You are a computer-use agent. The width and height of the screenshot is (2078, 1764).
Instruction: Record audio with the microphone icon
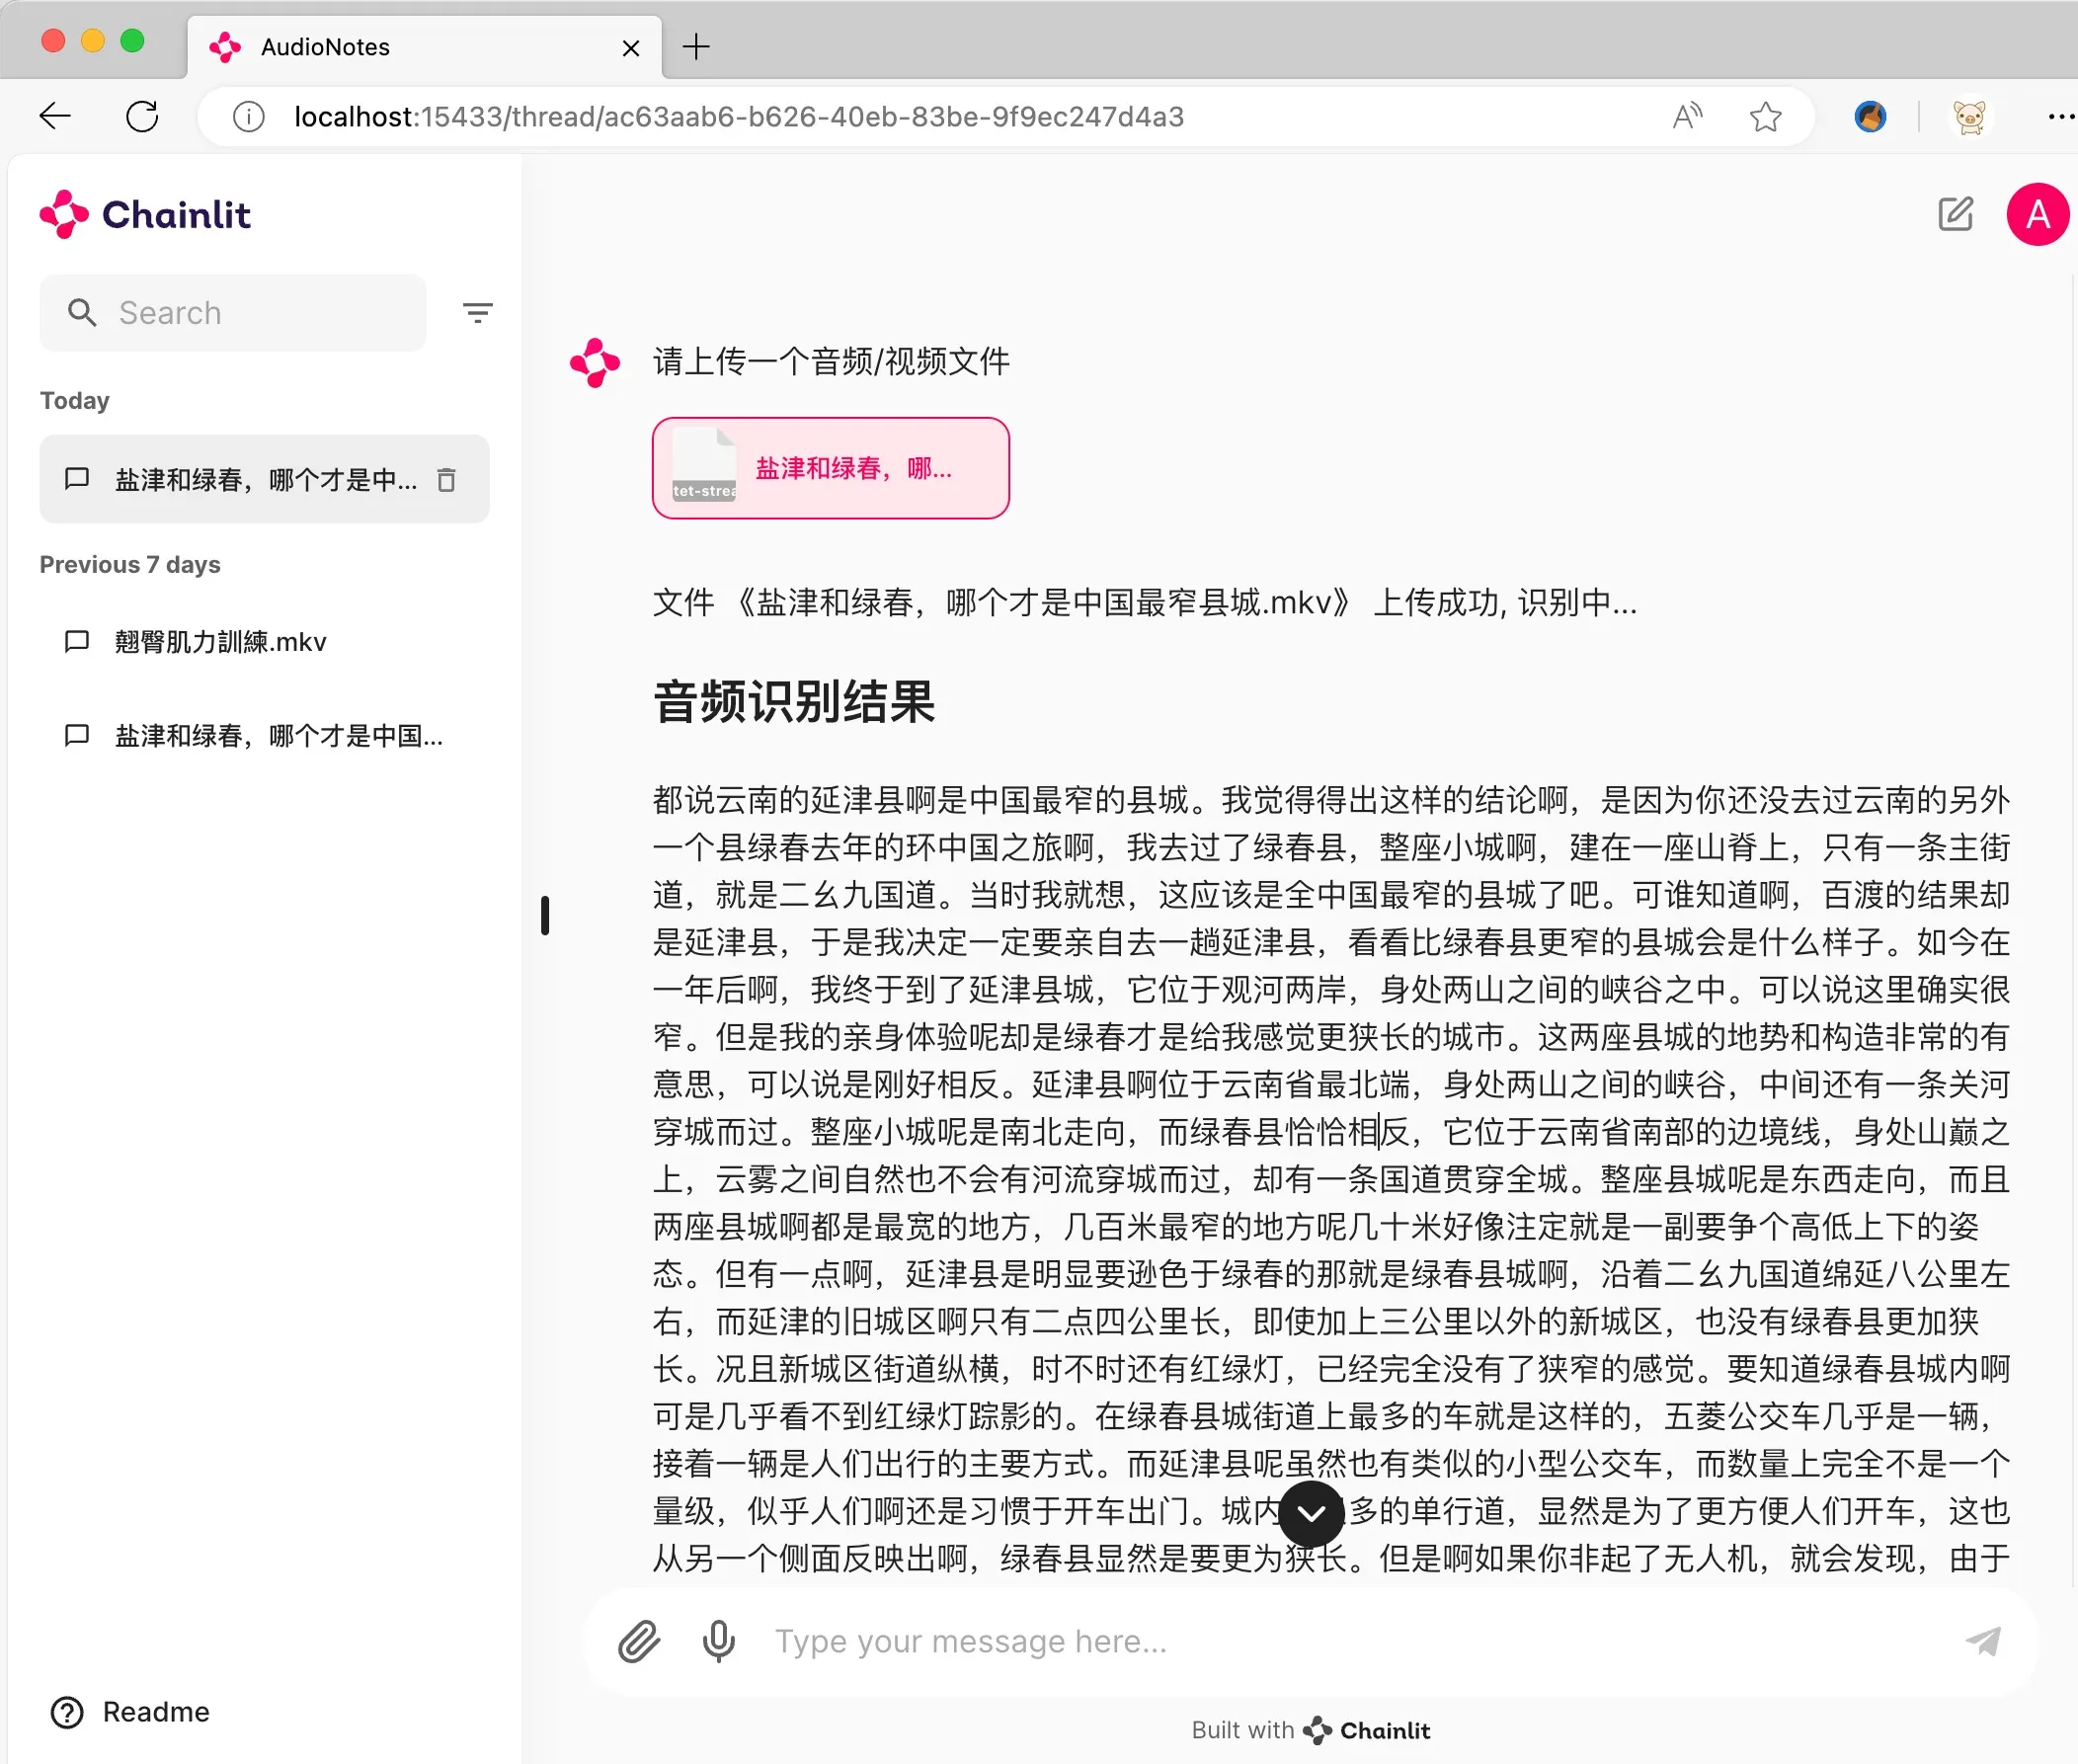click(719, 1640)
